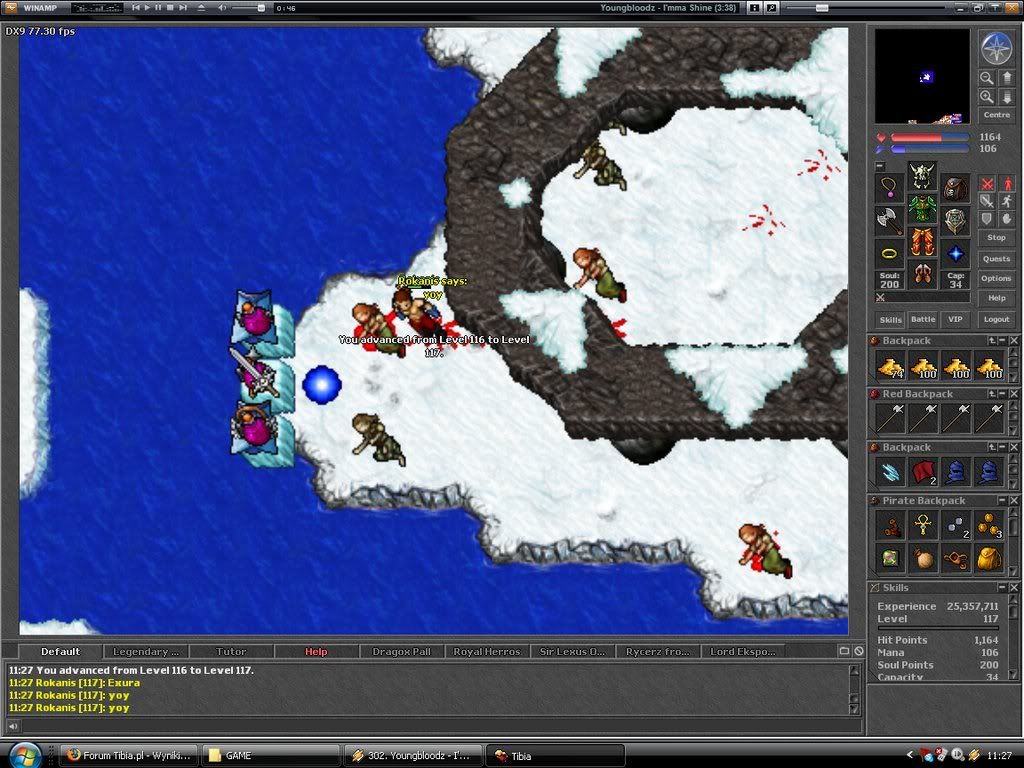This screenshot has width=1024, height=768.
Task: Toggle the Skills window button
Action: 890,320
